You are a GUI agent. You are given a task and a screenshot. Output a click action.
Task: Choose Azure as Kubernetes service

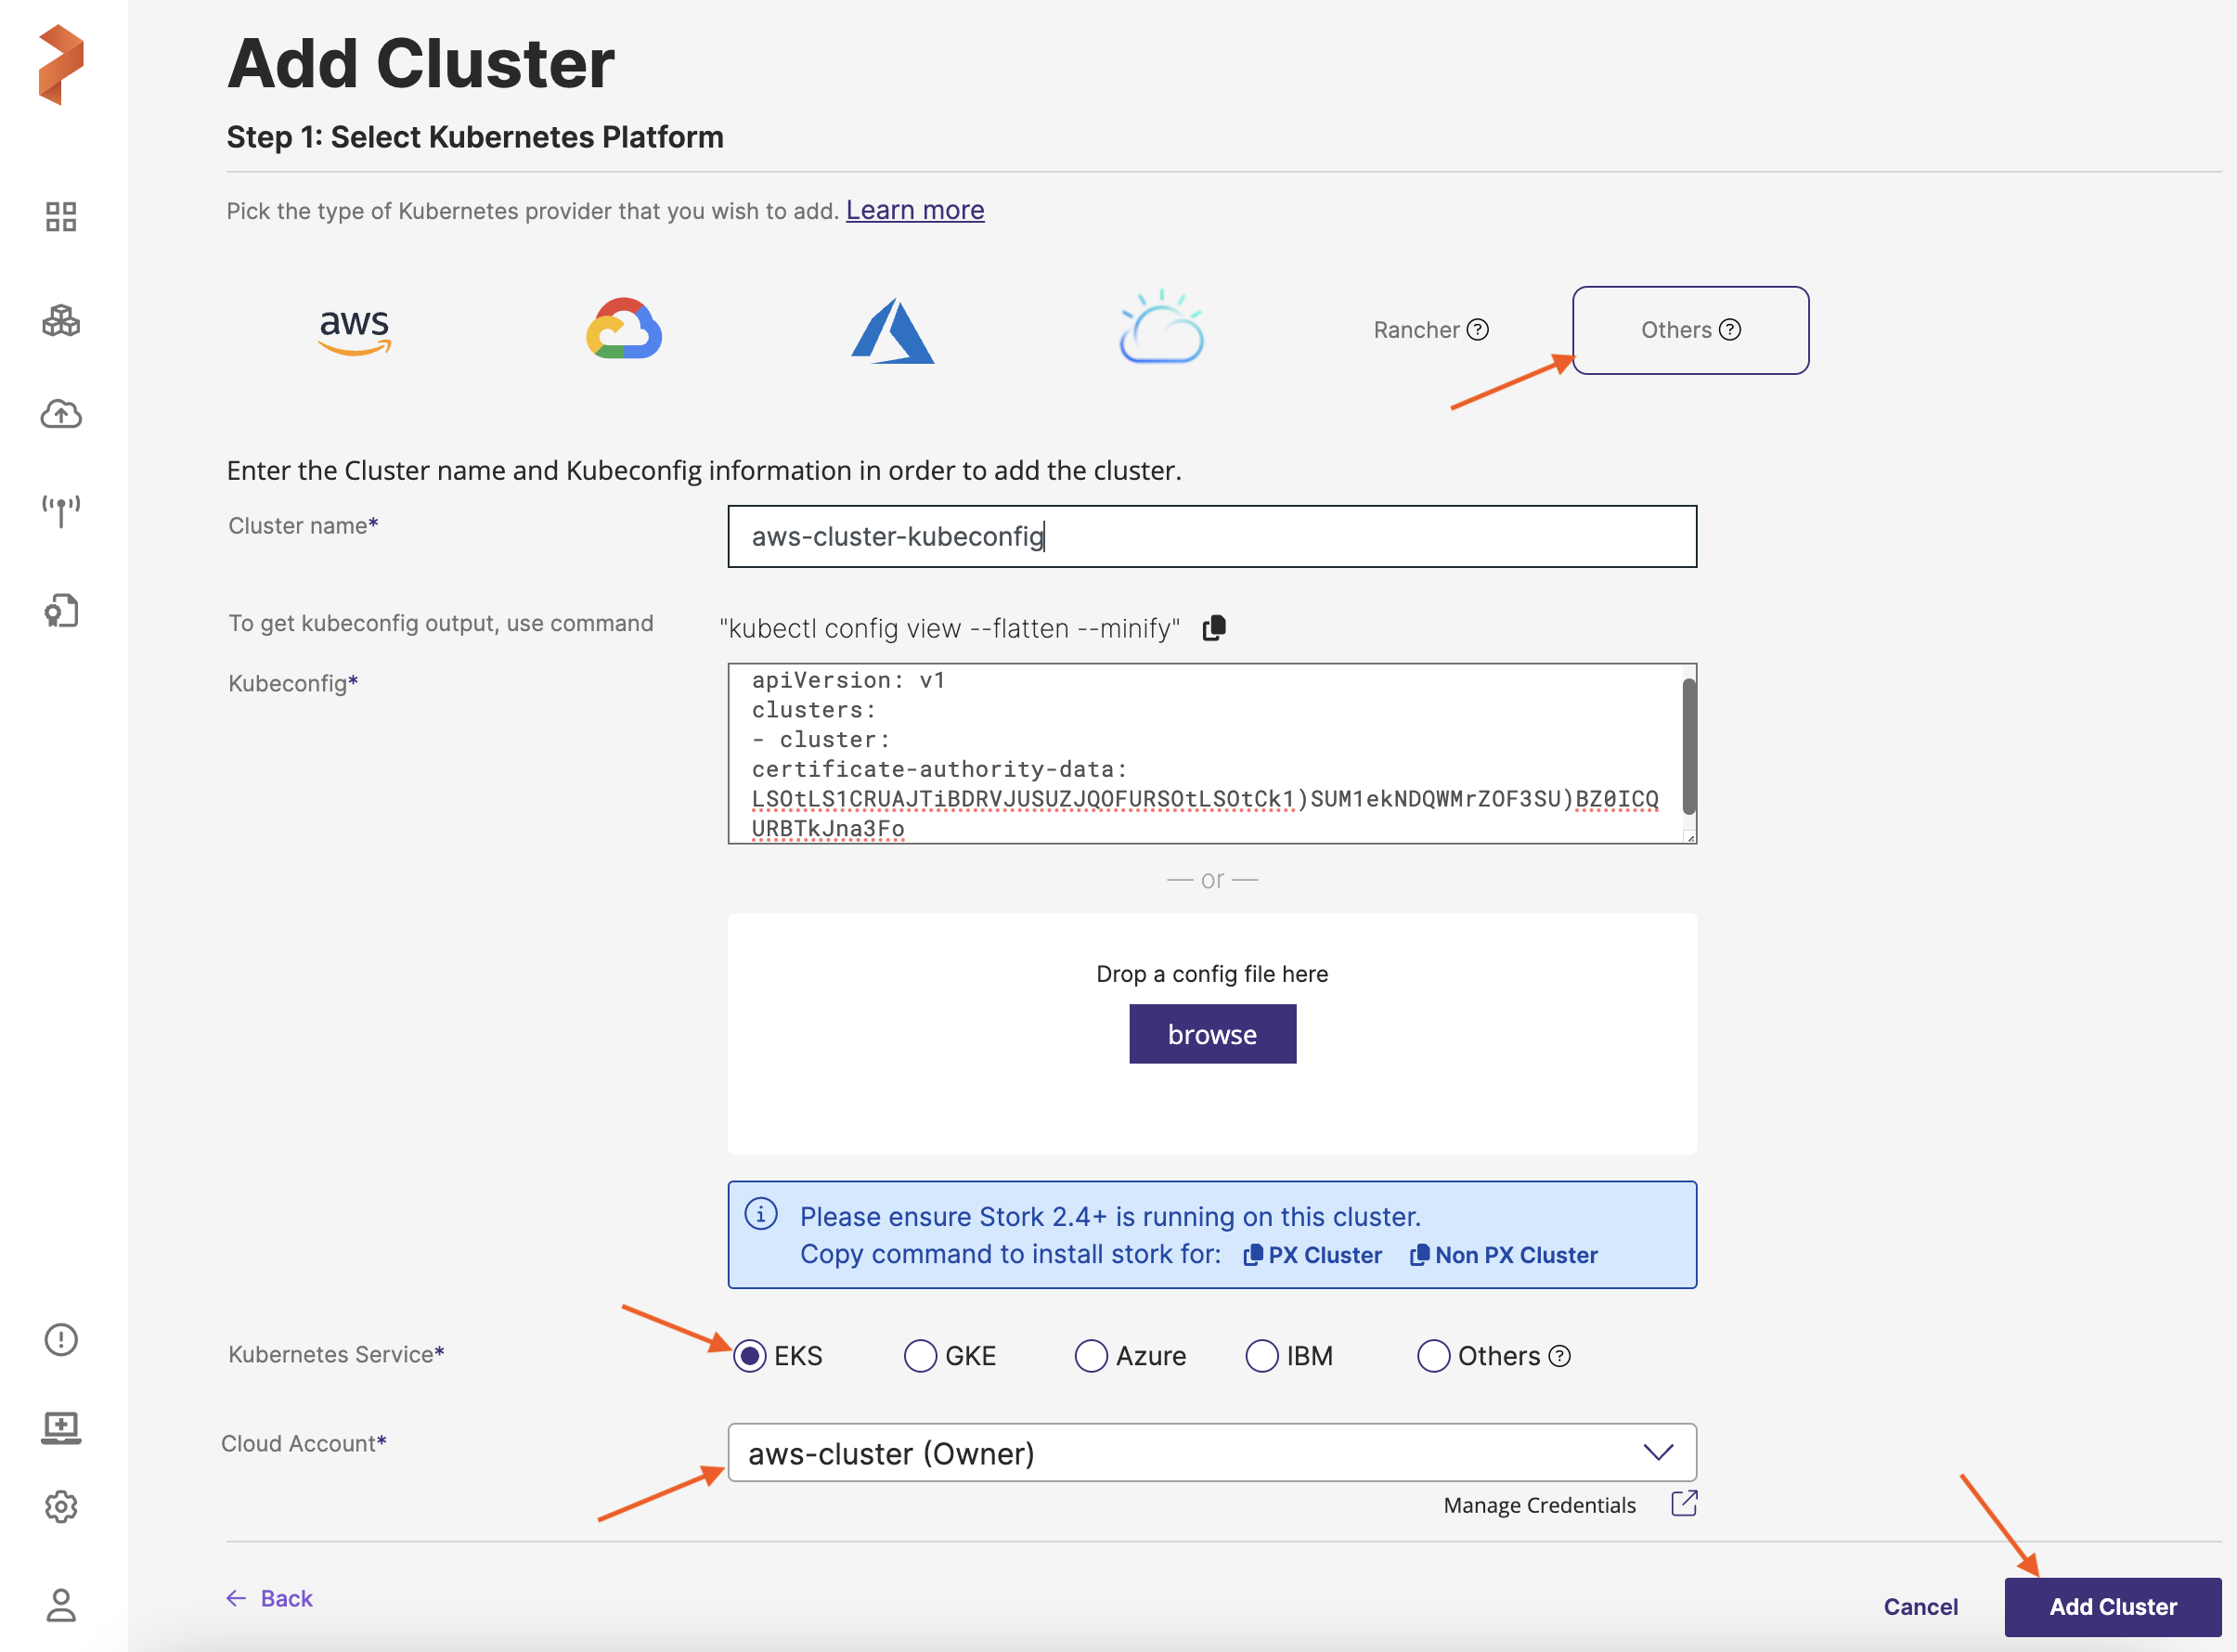point(1091,1356)
